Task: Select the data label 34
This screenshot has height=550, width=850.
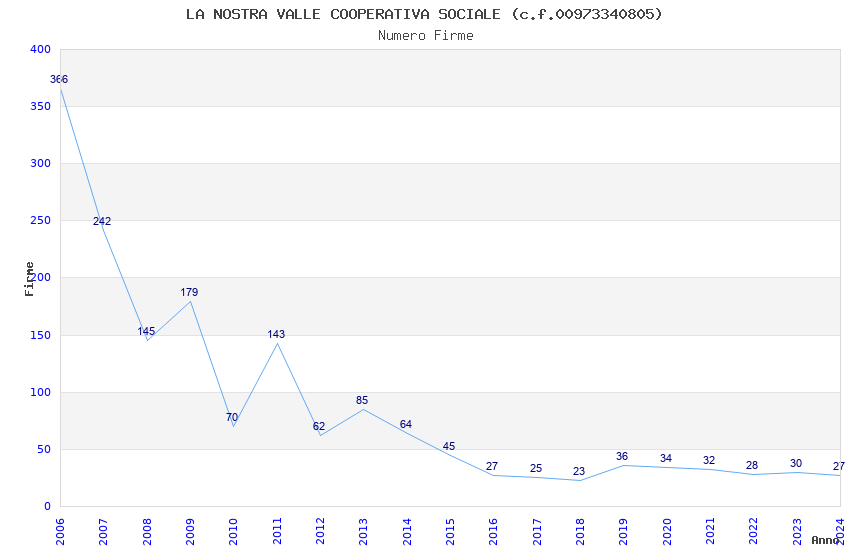Action: click(x=666, y=458)
